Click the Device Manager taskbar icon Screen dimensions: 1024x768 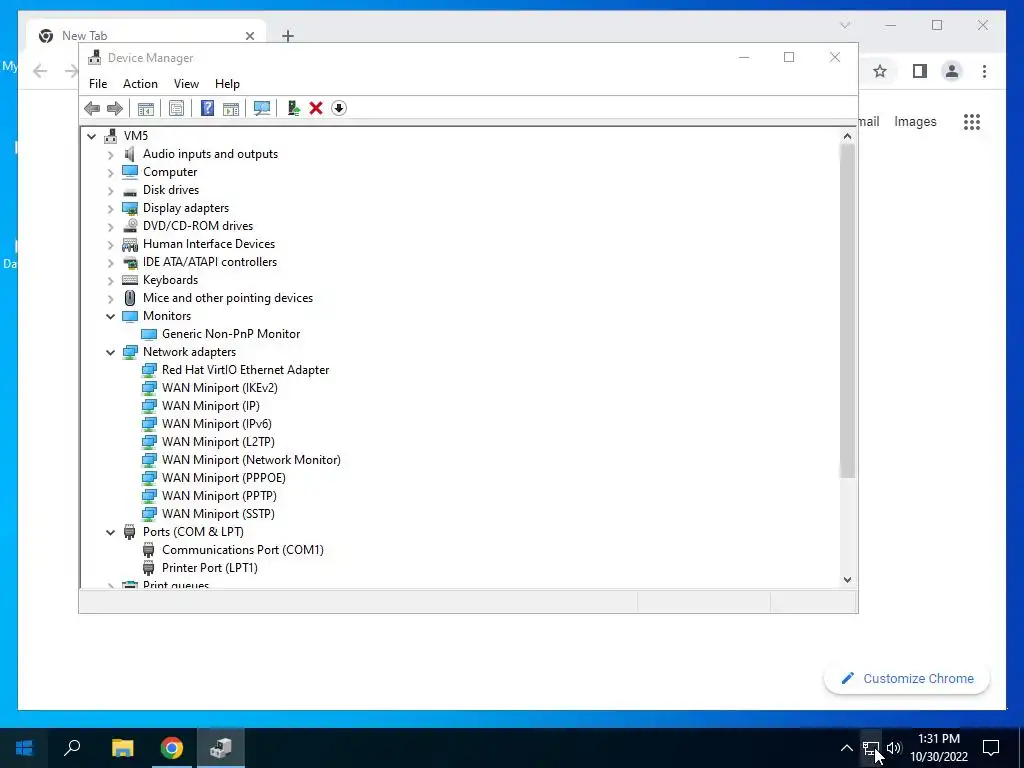pos(221,748)
